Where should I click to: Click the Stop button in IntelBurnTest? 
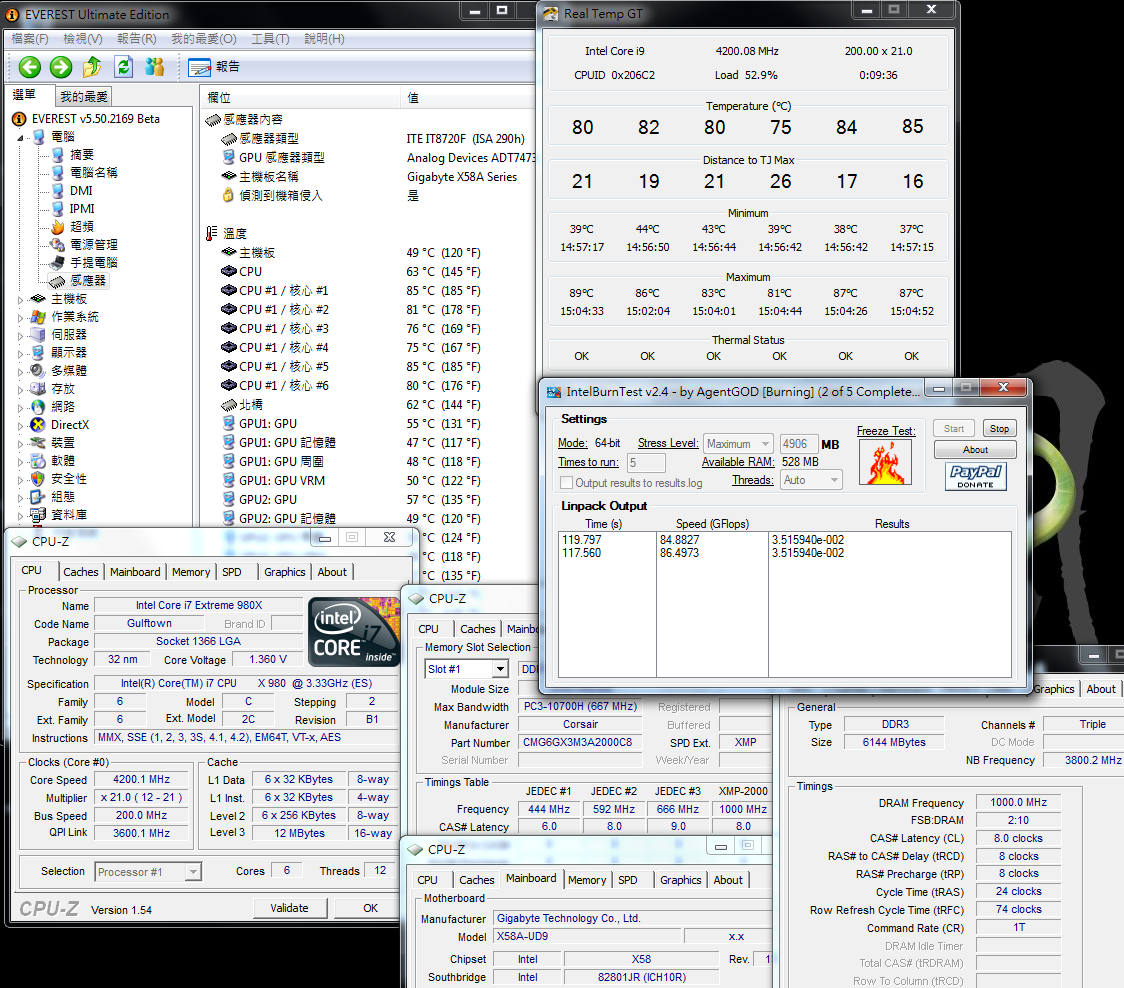tap(998, 428)
